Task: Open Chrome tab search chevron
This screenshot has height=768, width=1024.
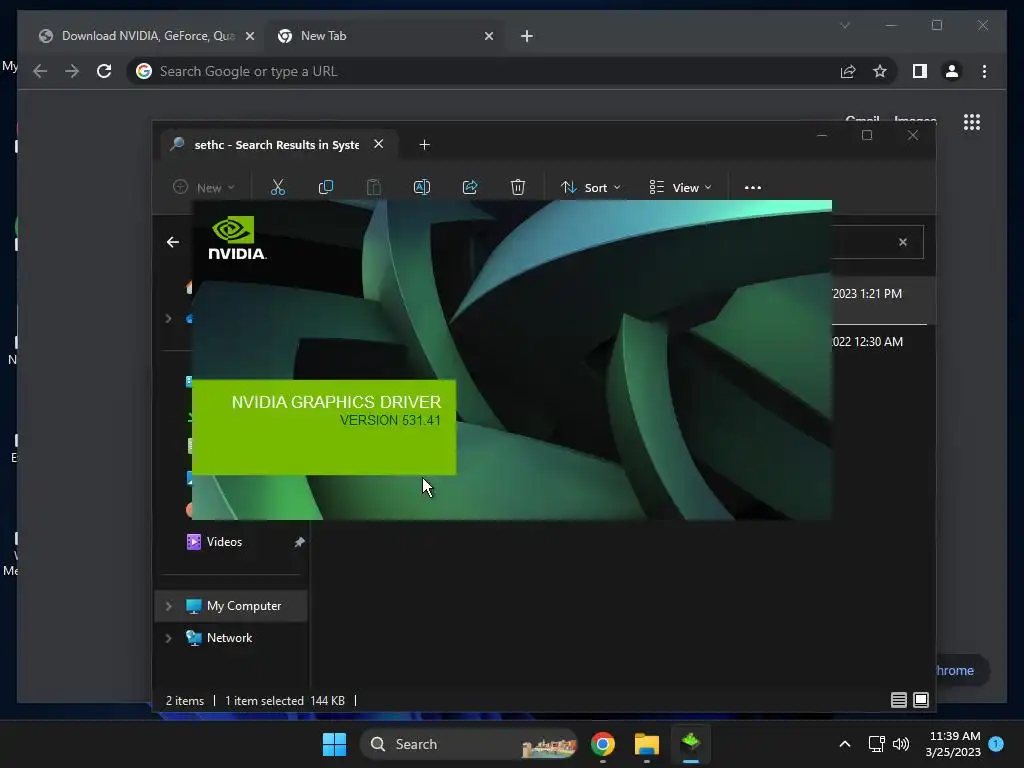Action: [844, 25]
